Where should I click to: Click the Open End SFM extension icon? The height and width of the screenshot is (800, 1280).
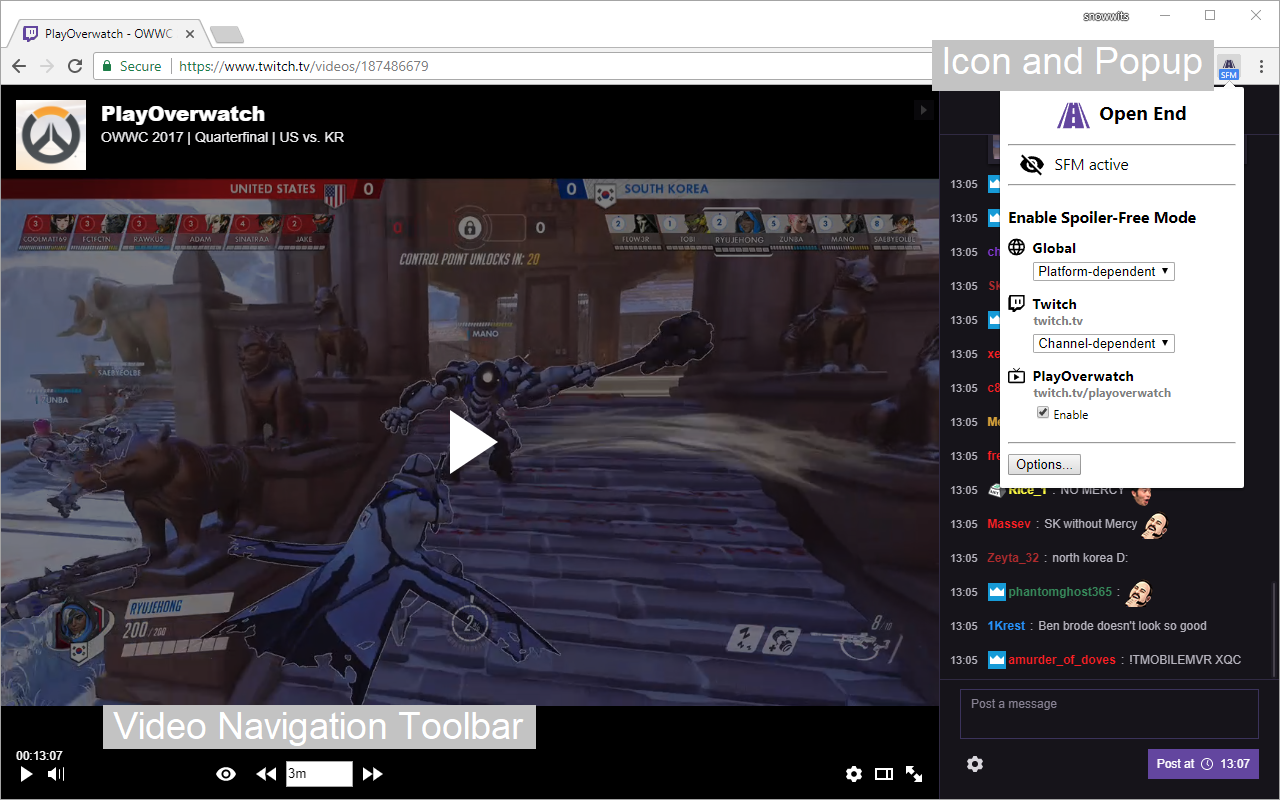(1229, 67)
